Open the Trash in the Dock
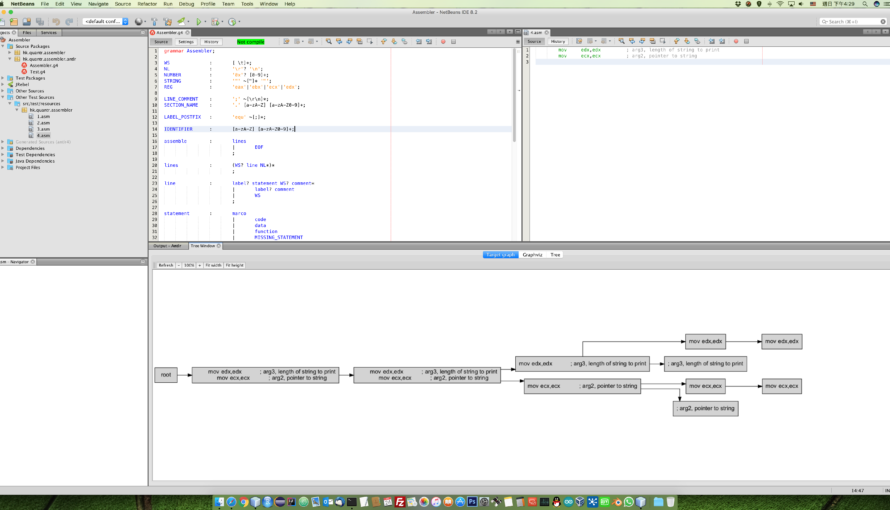 (670, 501)
